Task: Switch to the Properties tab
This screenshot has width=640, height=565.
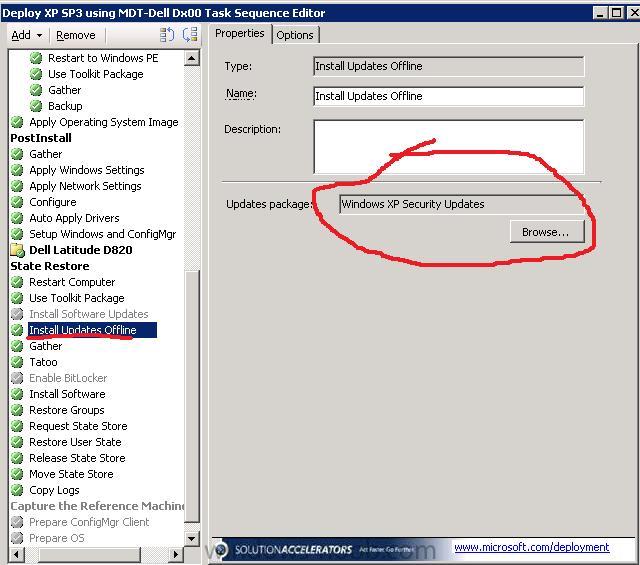Action: click(x=240, y=33)
